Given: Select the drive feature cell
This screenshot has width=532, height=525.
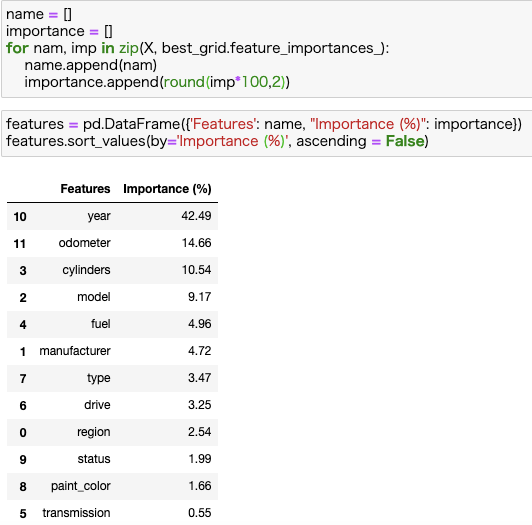Looking at the screenshot, I should click(97, 405).
